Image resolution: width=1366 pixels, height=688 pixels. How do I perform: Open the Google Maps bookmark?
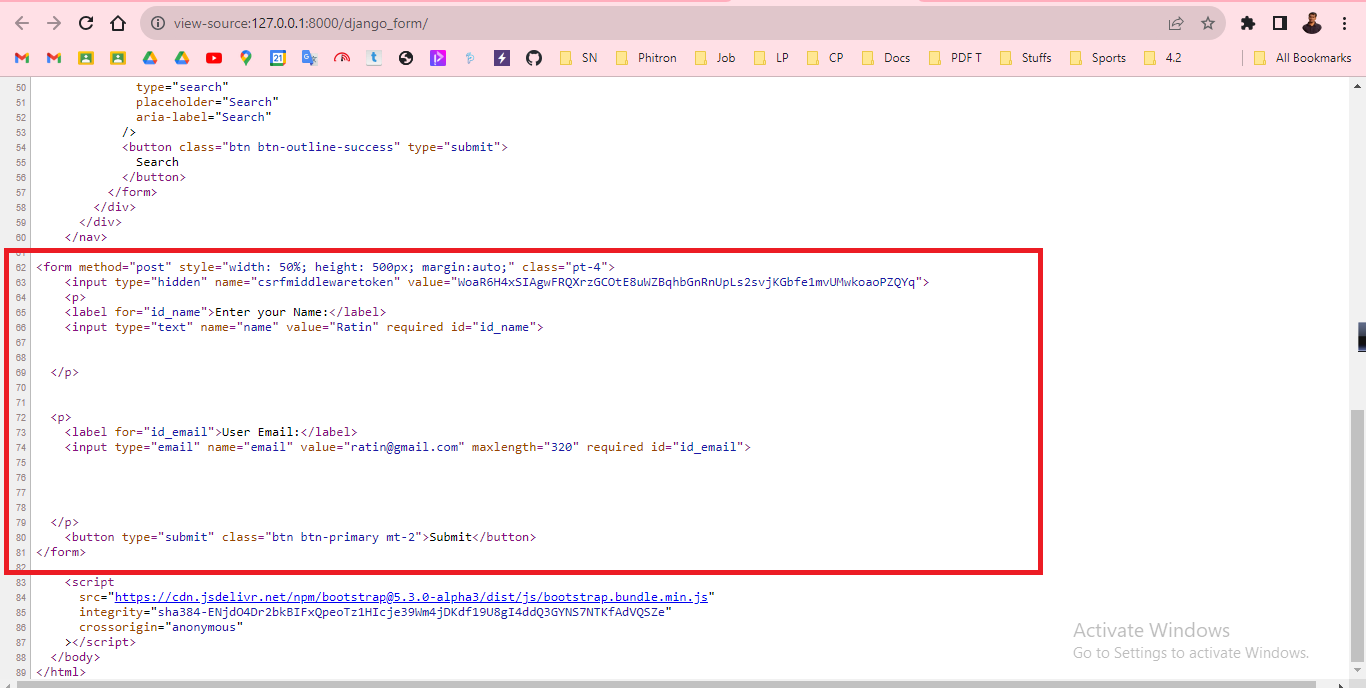coord(246,58)
